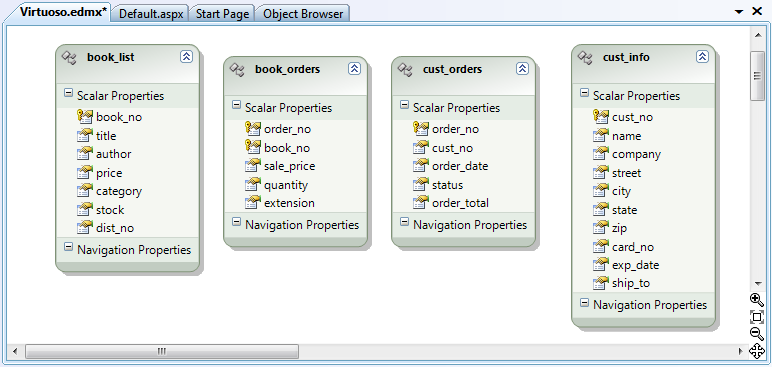772x367 pixels.
Task: Collapse the cust_orders entity with chevron button
Action: [x=522, y=68]
